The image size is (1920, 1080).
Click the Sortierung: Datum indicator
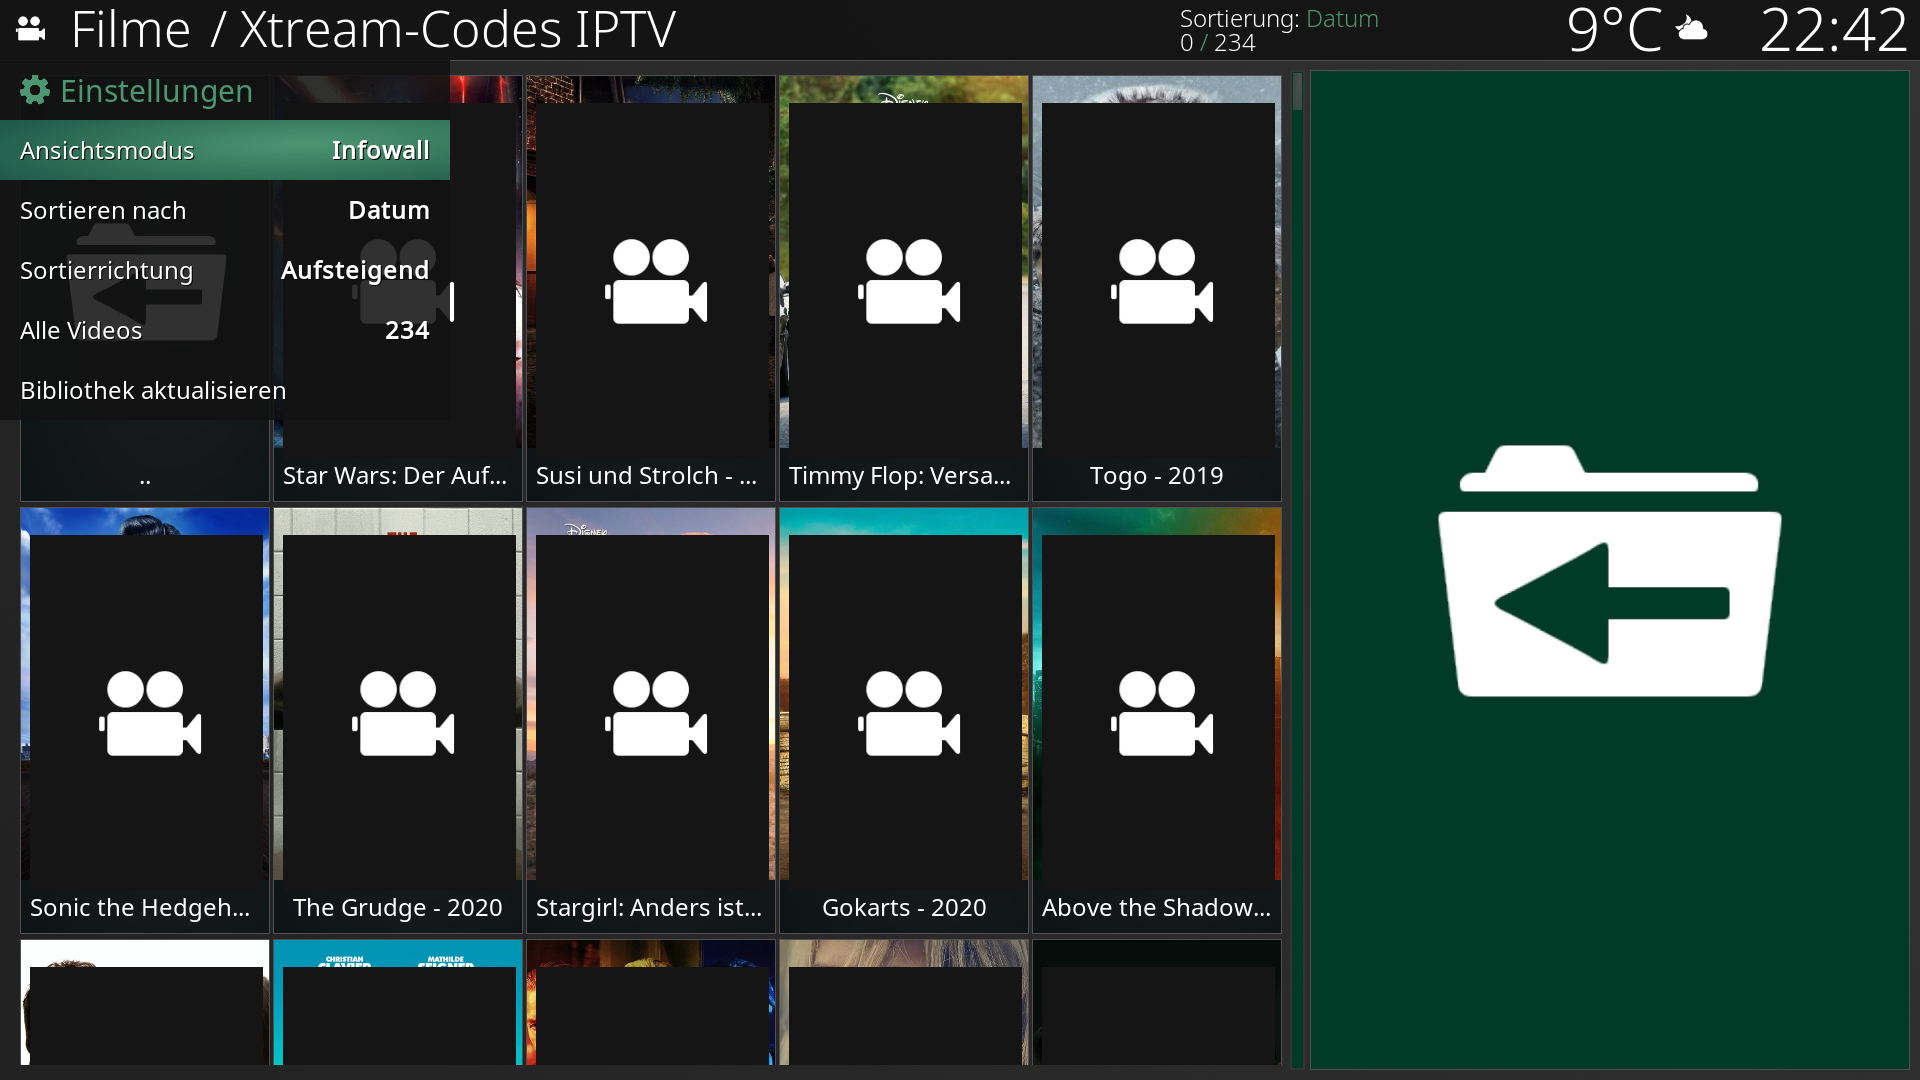click(1279, 19)
